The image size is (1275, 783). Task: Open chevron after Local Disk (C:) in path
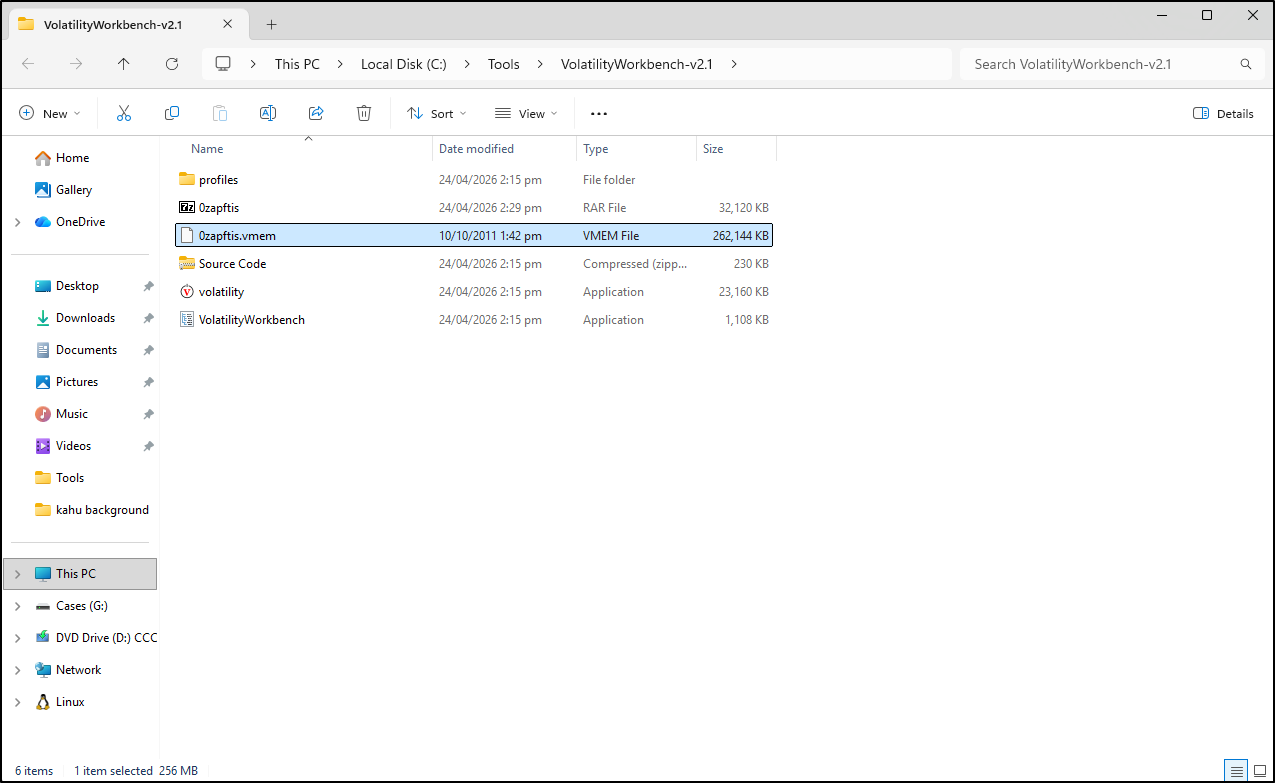pyautogui.click(x=467, y=64)
